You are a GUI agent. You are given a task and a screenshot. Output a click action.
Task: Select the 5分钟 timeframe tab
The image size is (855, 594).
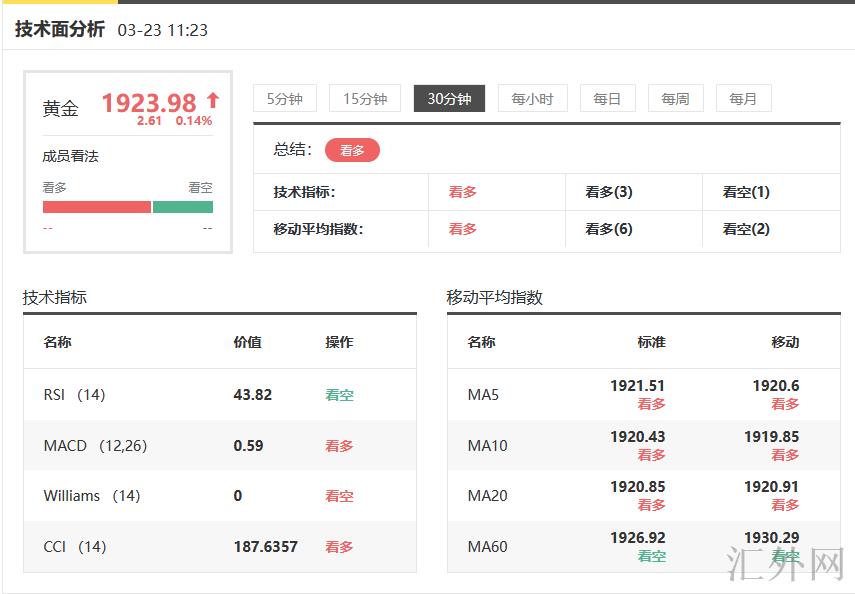[x=285, y=98]
